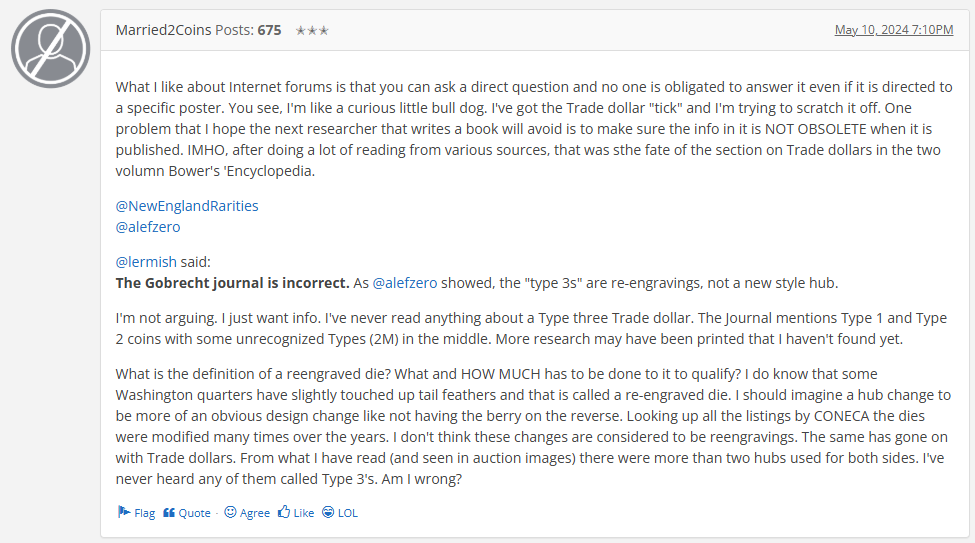Screen dimensions: 975x543
Task: Flag this post using the Flag label
Action: [x=145, y=513]
